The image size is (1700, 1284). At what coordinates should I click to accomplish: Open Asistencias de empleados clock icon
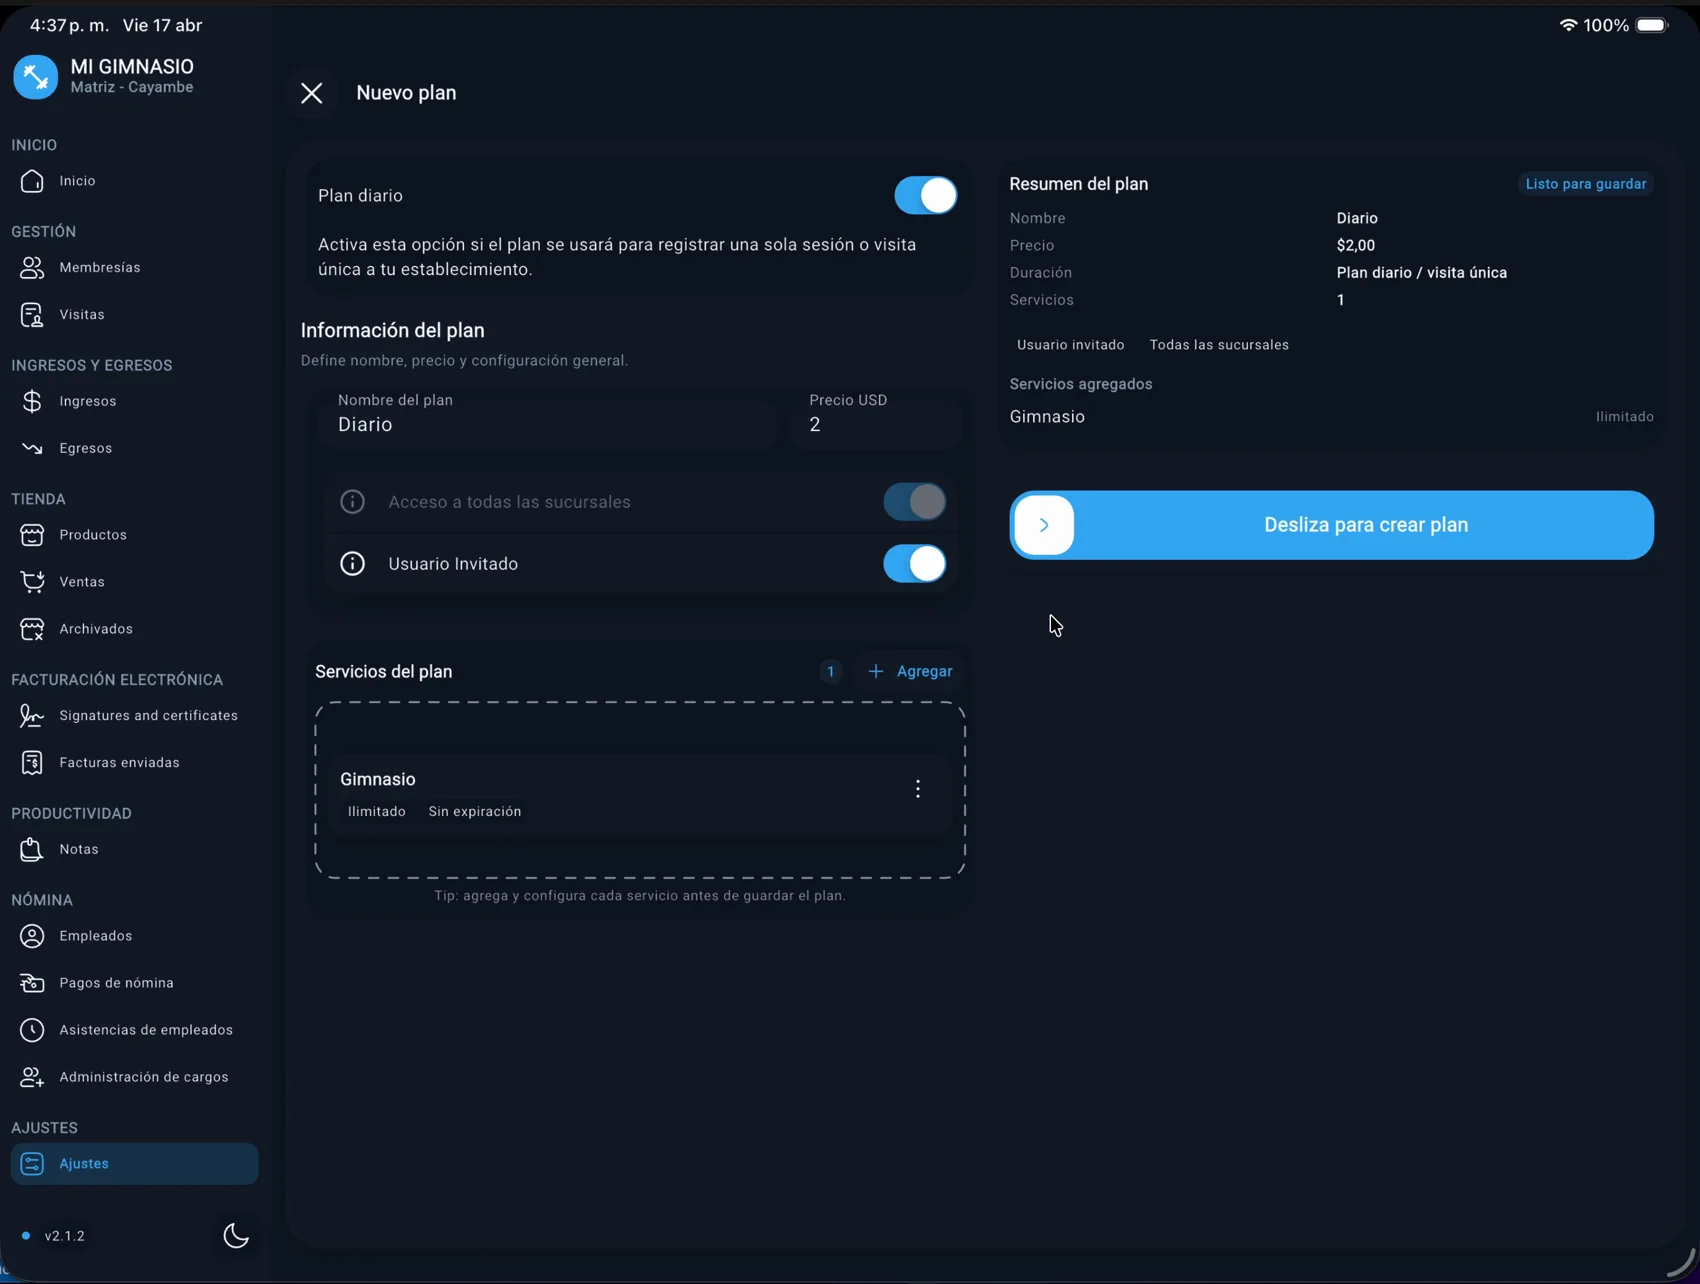[x=32, y=1030]
